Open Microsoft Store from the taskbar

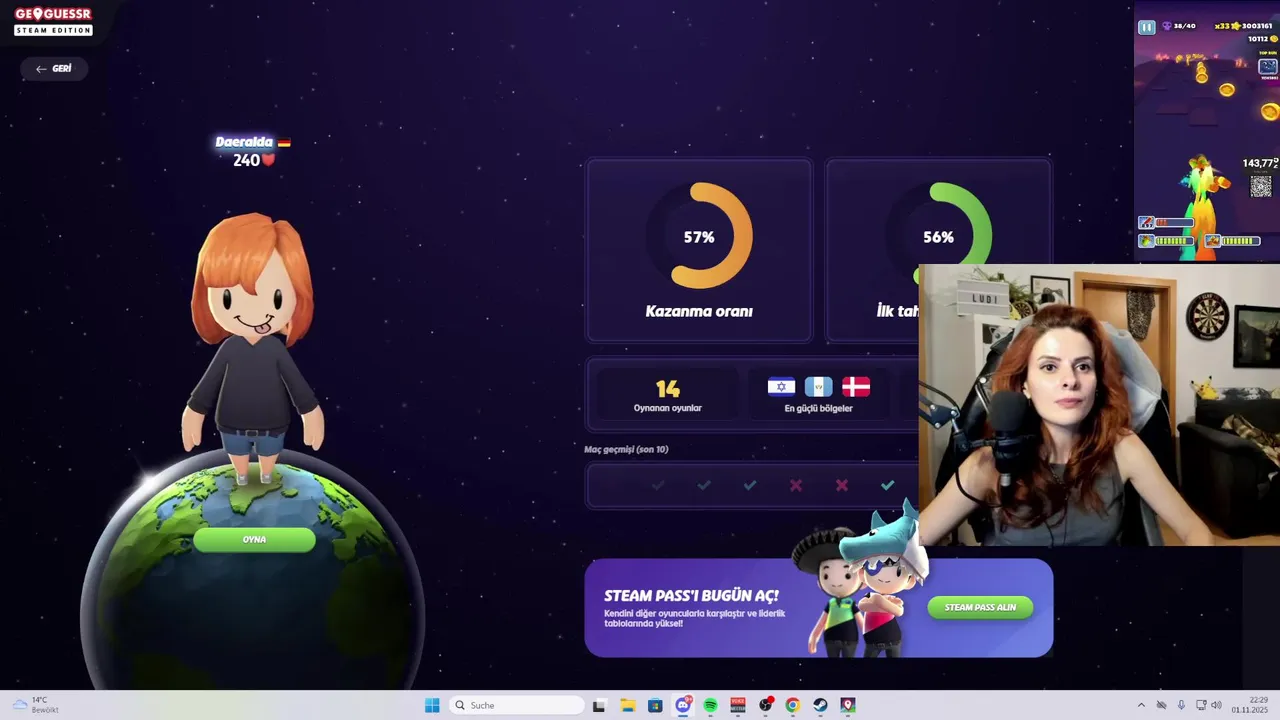click(x=655, y=705)
